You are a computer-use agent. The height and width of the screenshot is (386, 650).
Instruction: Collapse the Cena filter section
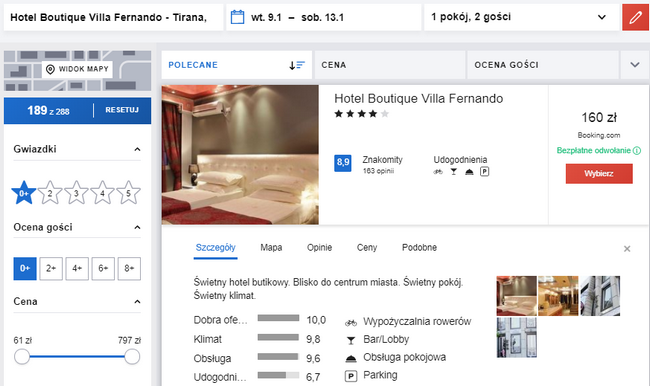coord(137,301)
